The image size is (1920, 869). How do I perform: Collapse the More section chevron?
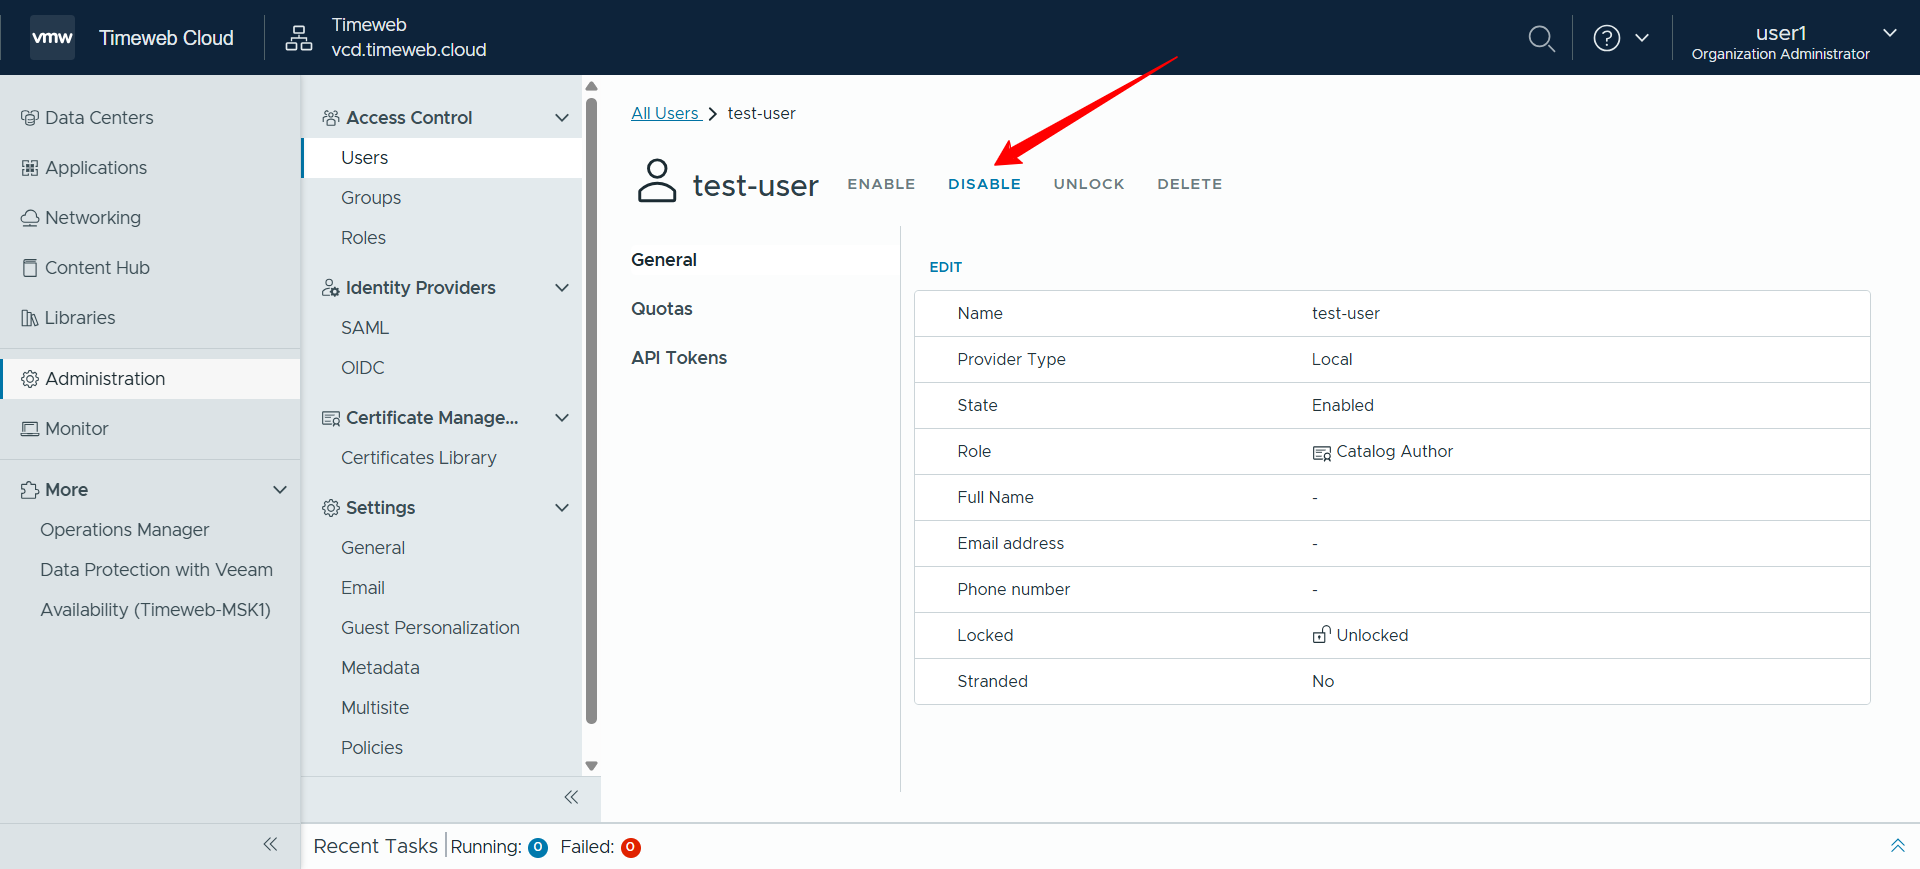280,490
